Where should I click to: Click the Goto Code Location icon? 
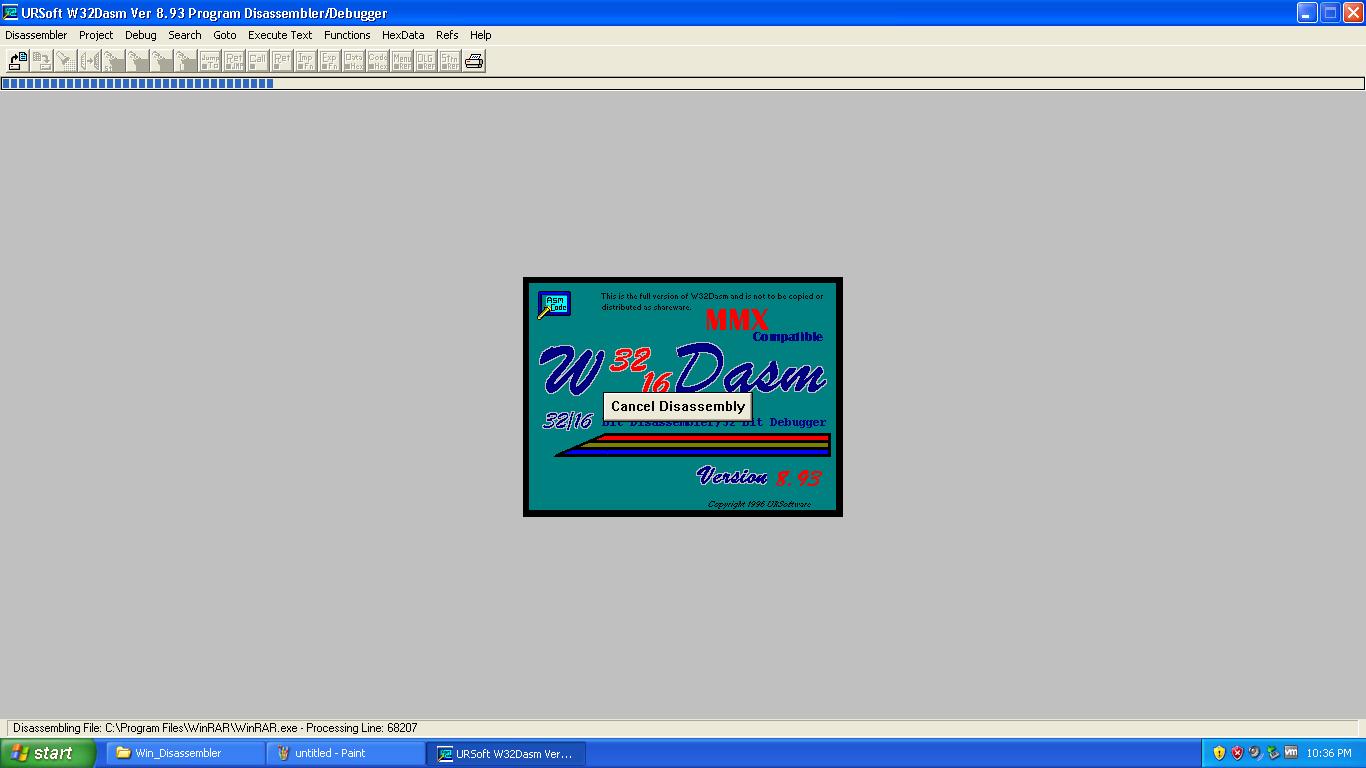point(185,61)
